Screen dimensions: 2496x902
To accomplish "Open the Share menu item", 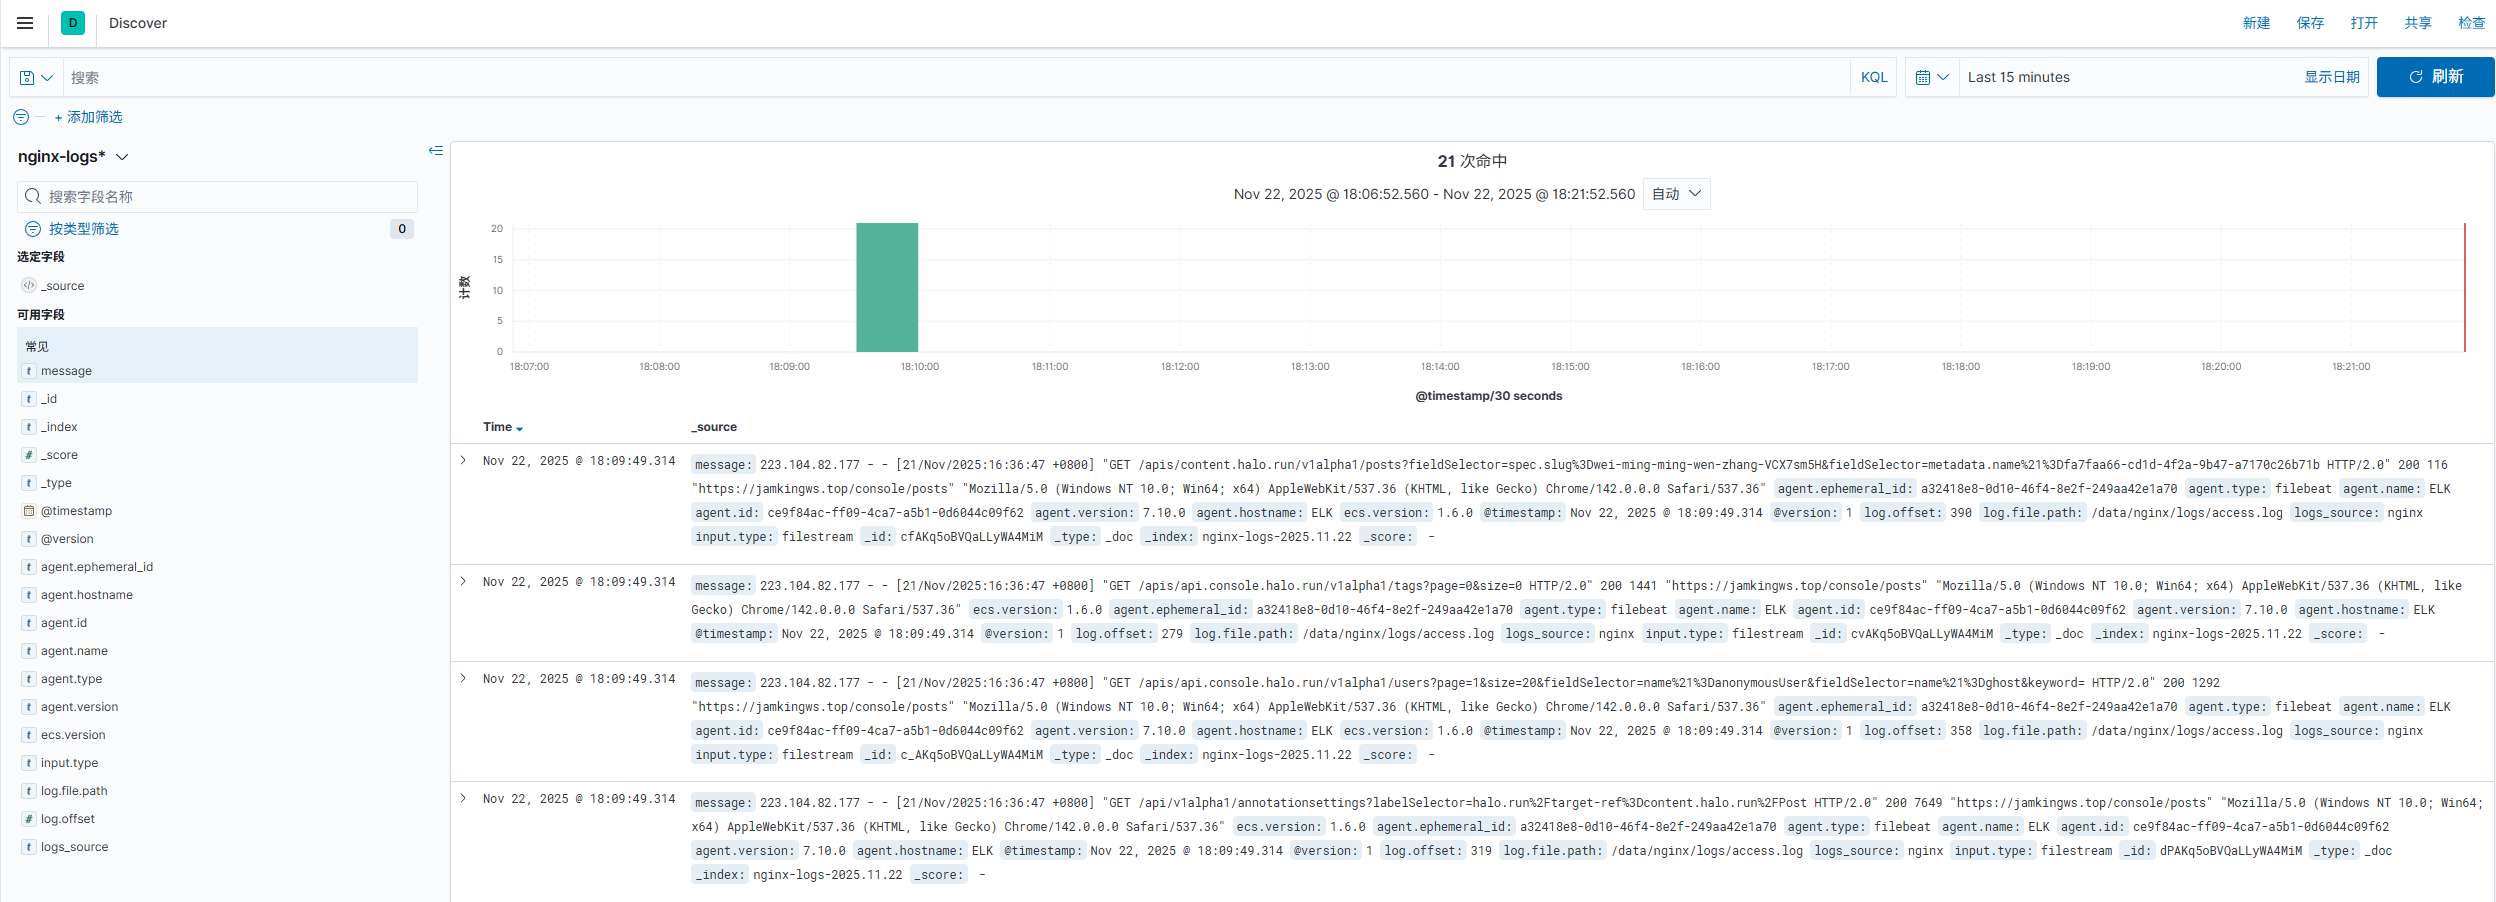I will 2417,23.
